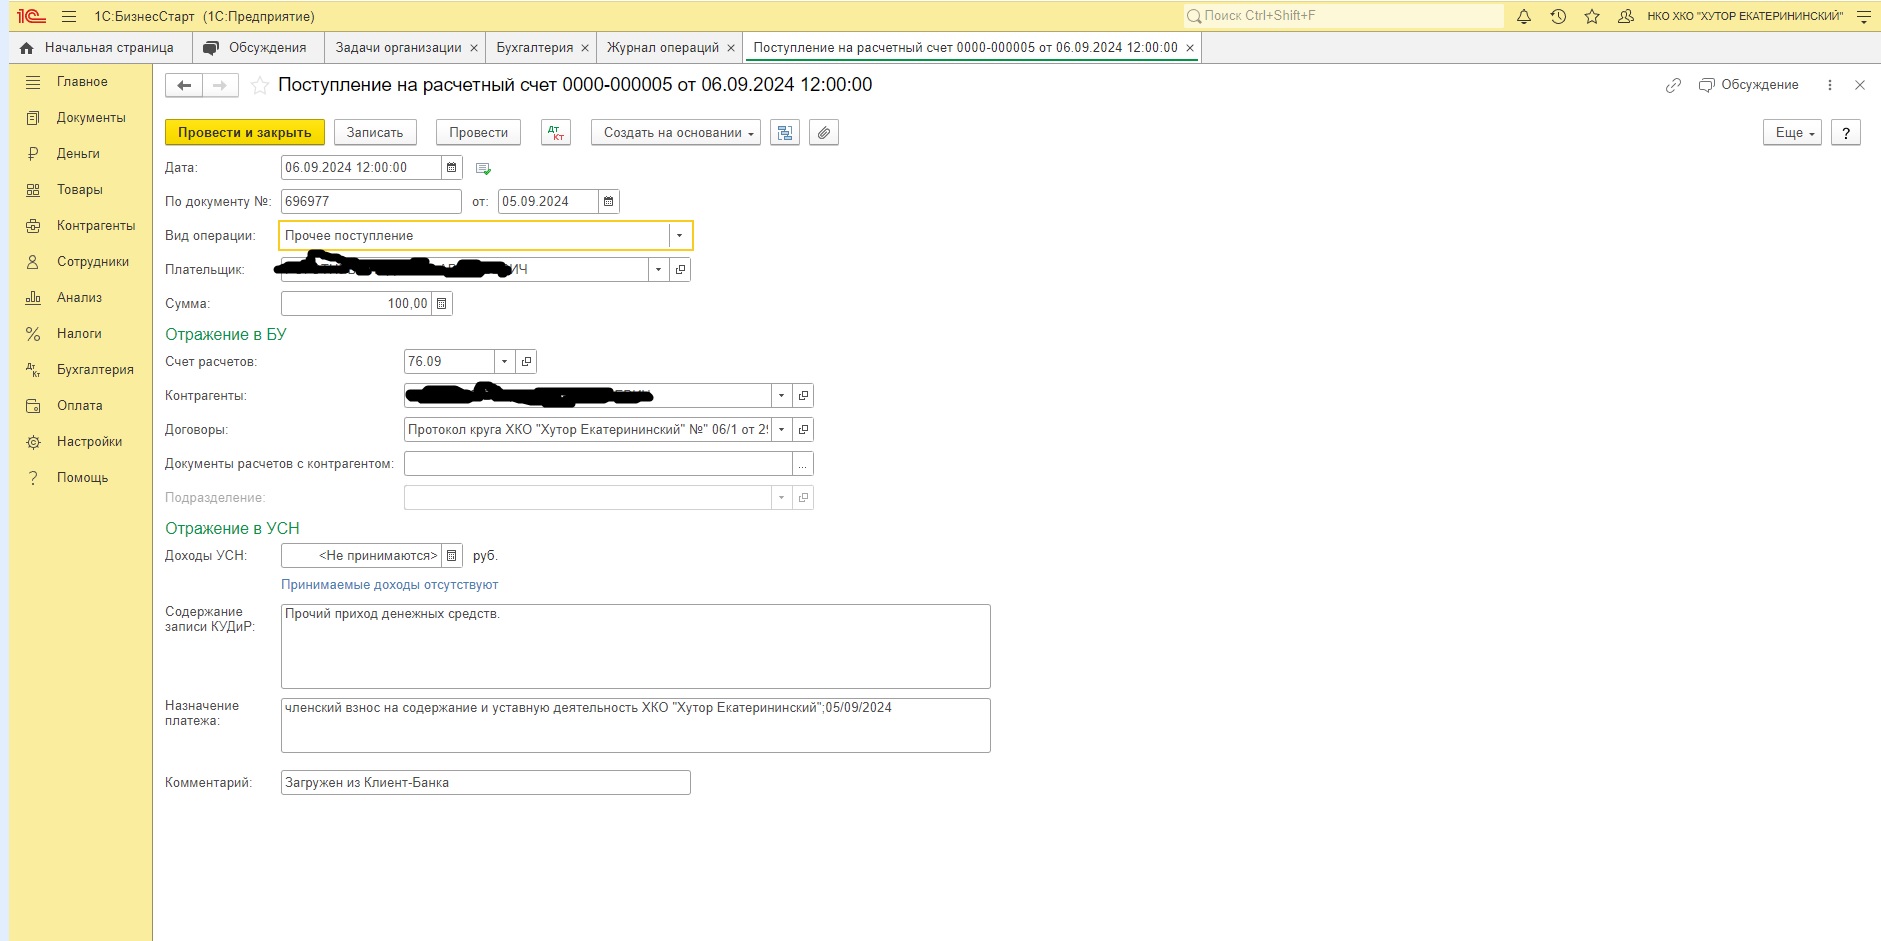Open the Деньги sidebar section
Viewport: 1881px width, 941px height.
pos(82,154)
